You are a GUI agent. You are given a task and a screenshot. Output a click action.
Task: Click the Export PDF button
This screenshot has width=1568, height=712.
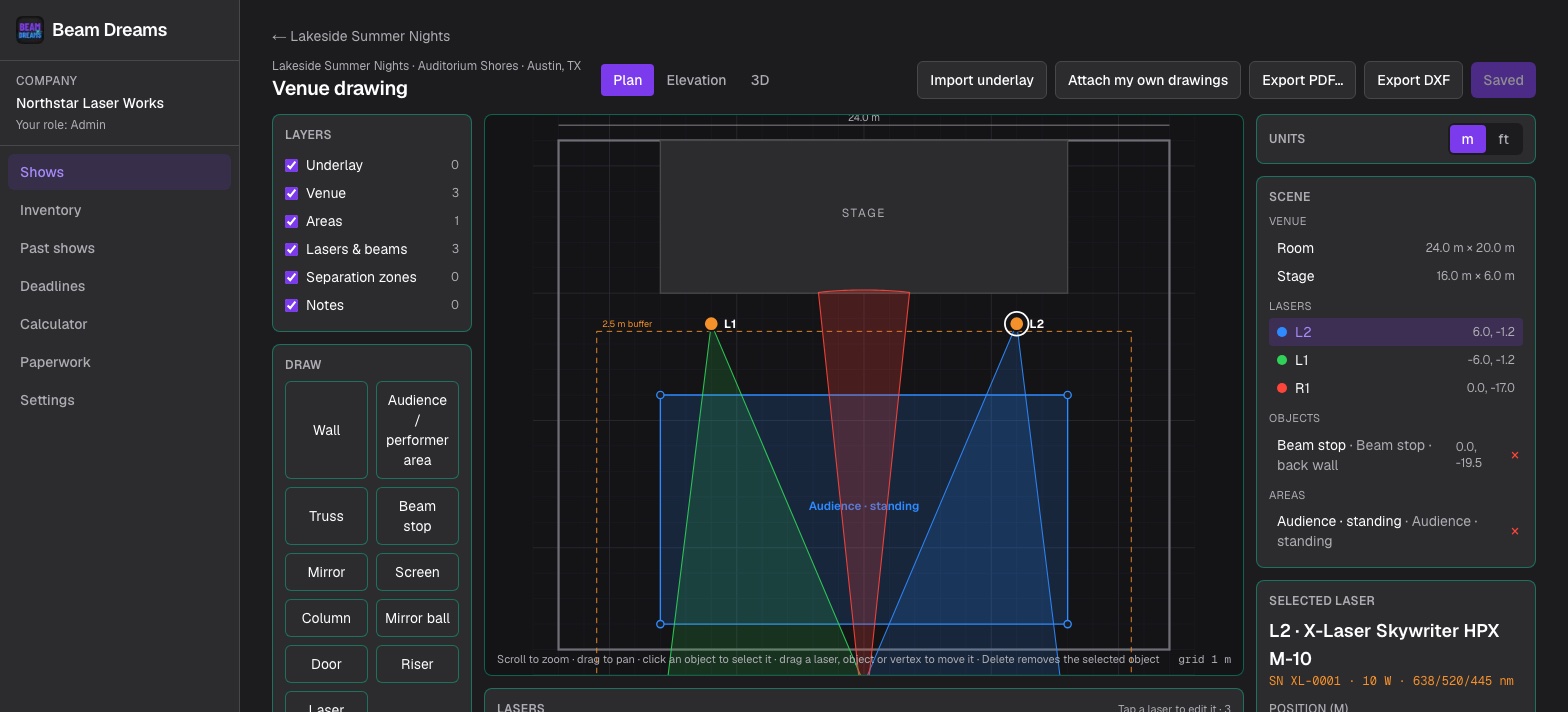tap(1302, 80)
